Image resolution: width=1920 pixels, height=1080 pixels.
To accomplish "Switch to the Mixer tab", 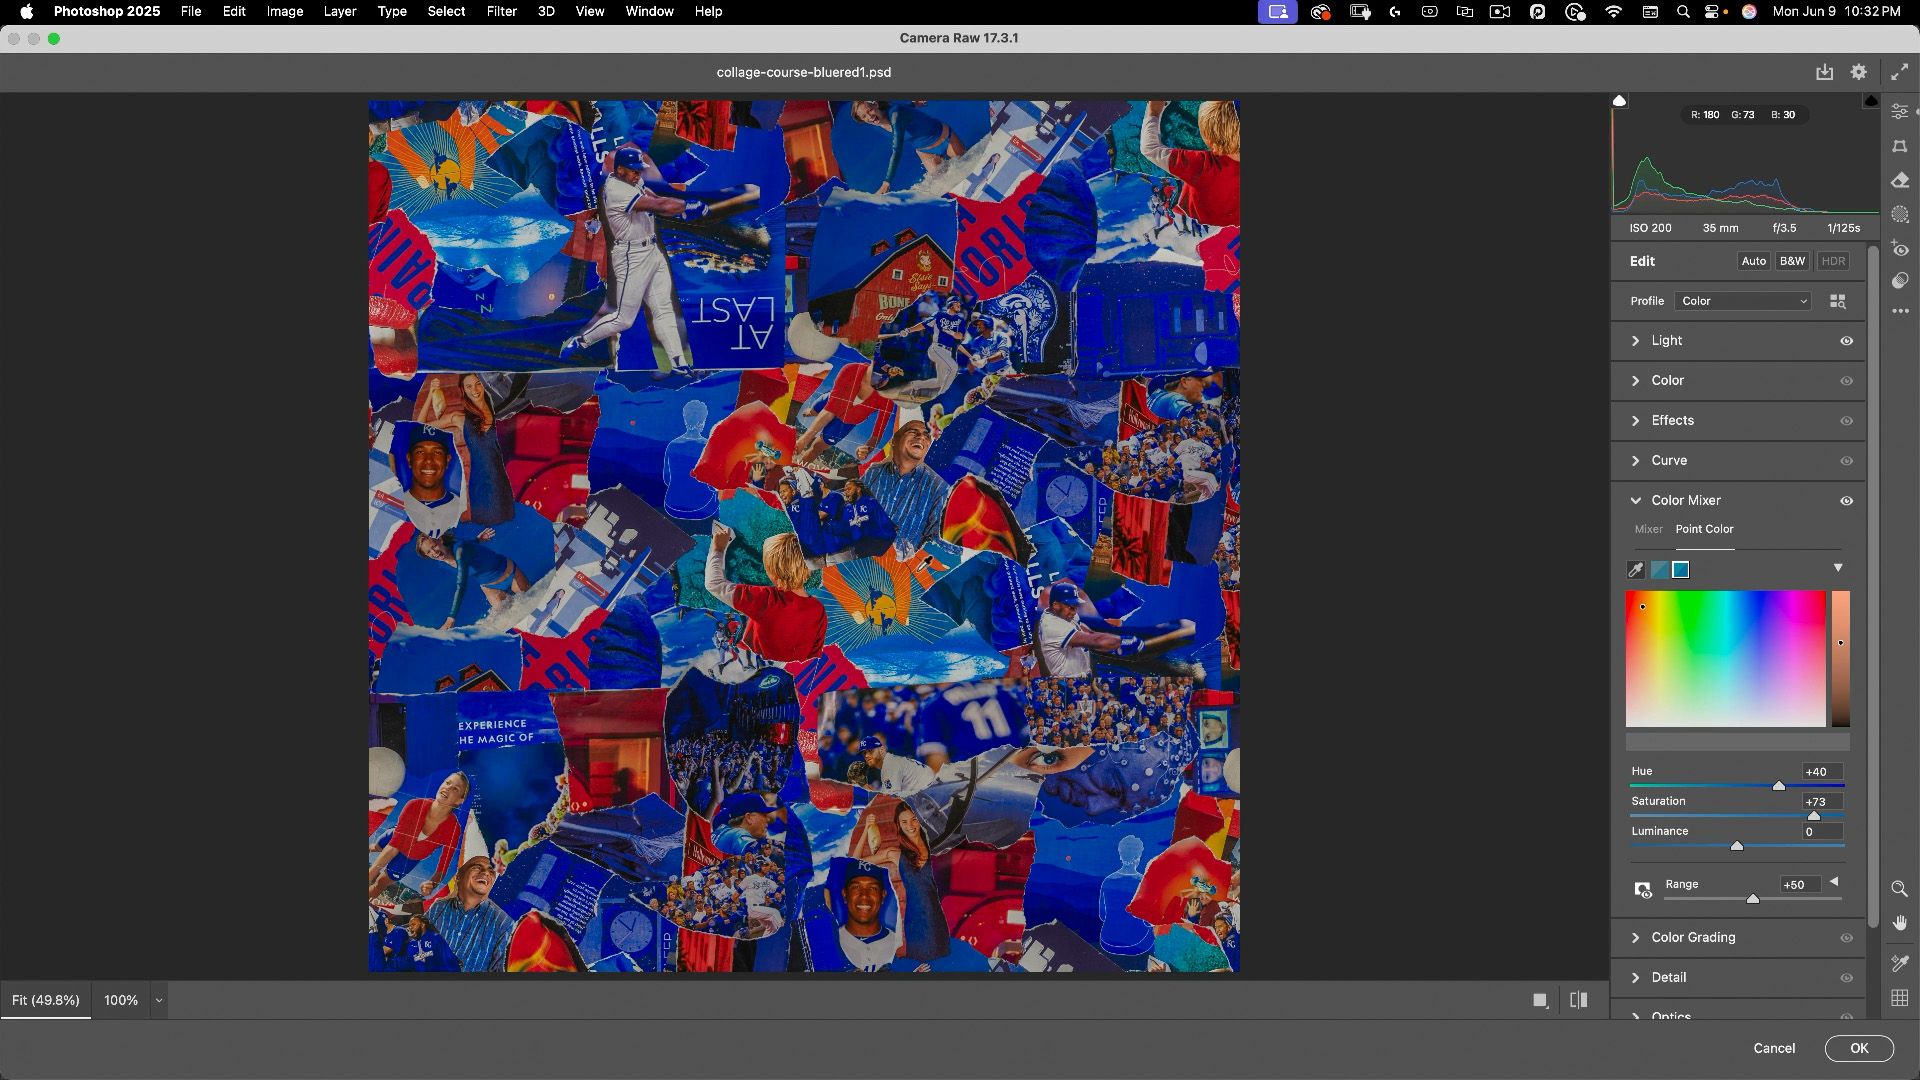I will [1648, 529].
